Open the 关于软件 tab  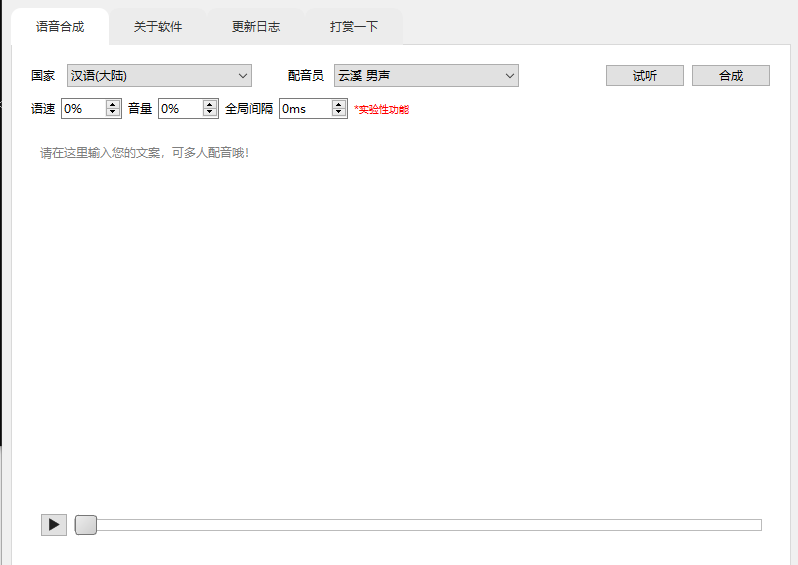[x=158, y=26]
